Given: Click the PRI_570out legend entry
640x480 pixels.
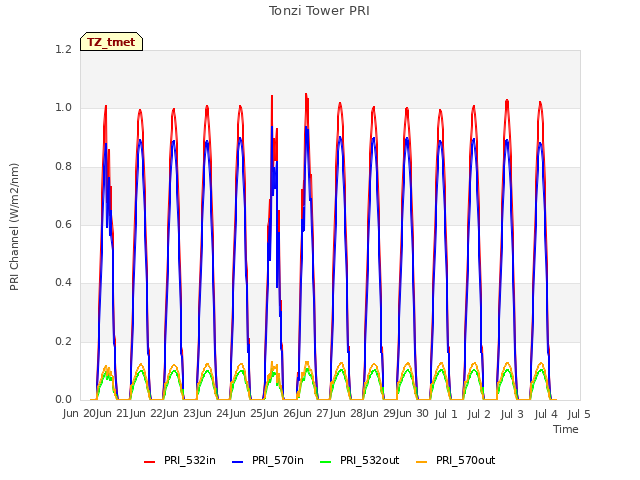Looking at the screenshot, I should point(456,461).
